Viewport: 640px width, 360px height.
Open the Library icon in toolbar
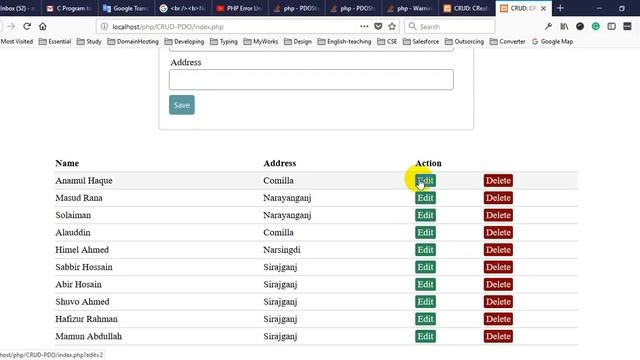pos(564,27)
